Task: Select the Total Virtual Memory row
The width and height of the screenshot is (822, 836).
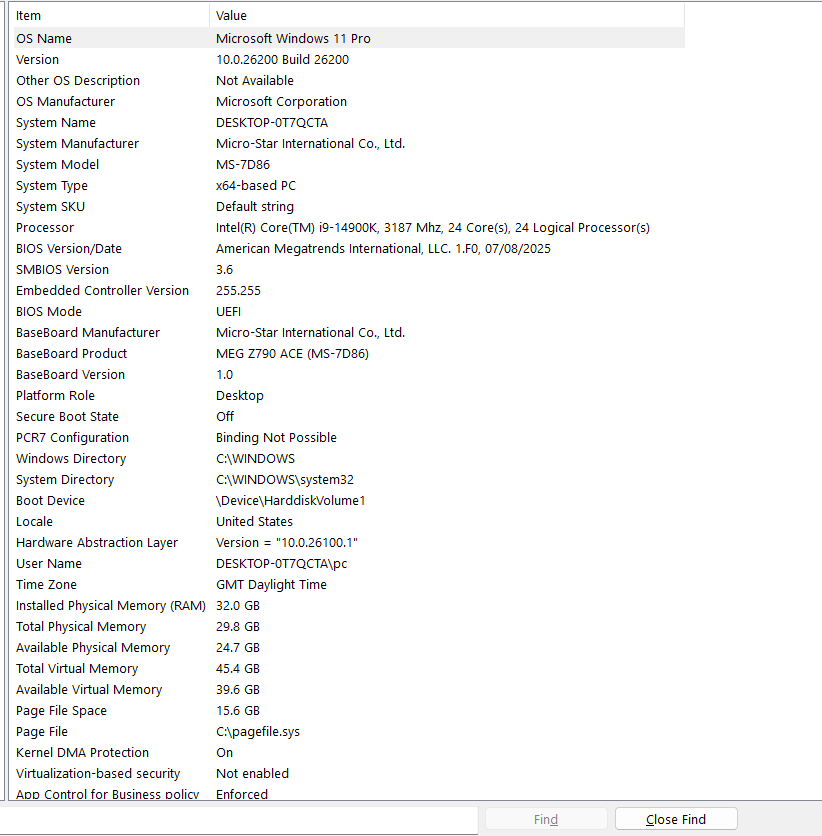Action: 349,669
